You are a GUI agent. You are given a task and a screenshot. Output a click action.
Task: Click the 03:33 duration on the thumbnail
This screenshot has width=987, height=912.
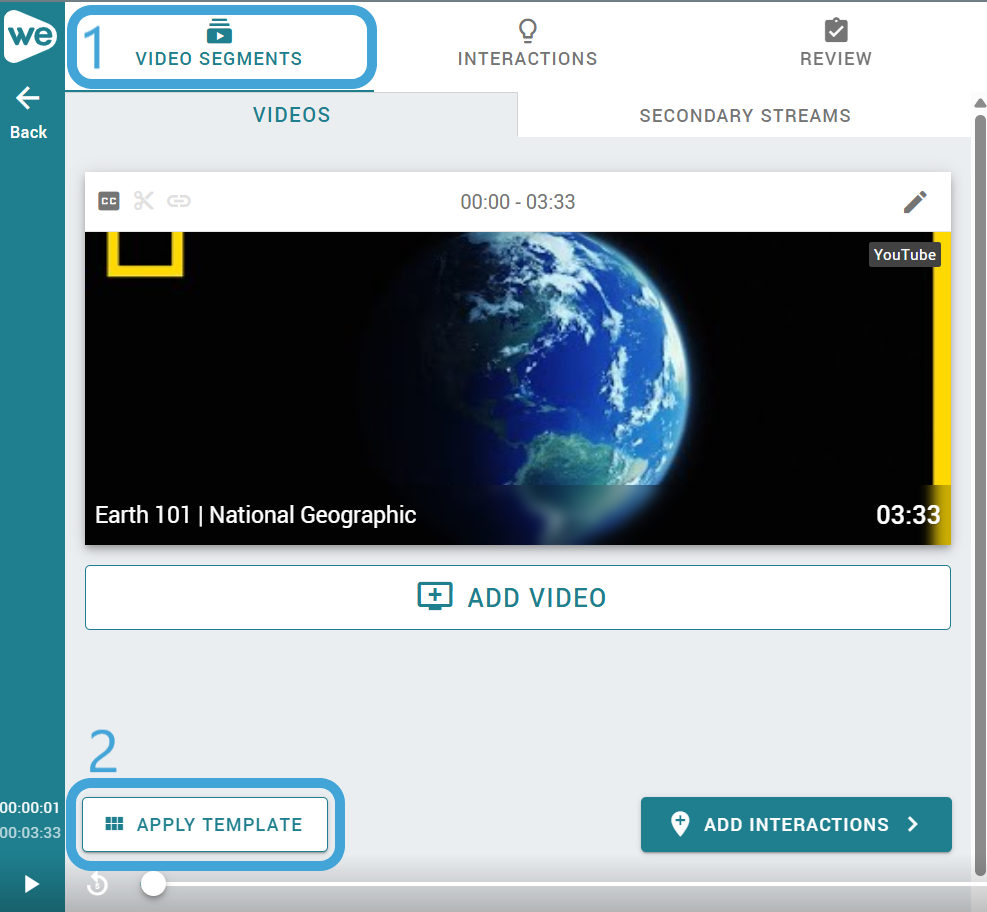pyautogui.click(x=908, y=515)
